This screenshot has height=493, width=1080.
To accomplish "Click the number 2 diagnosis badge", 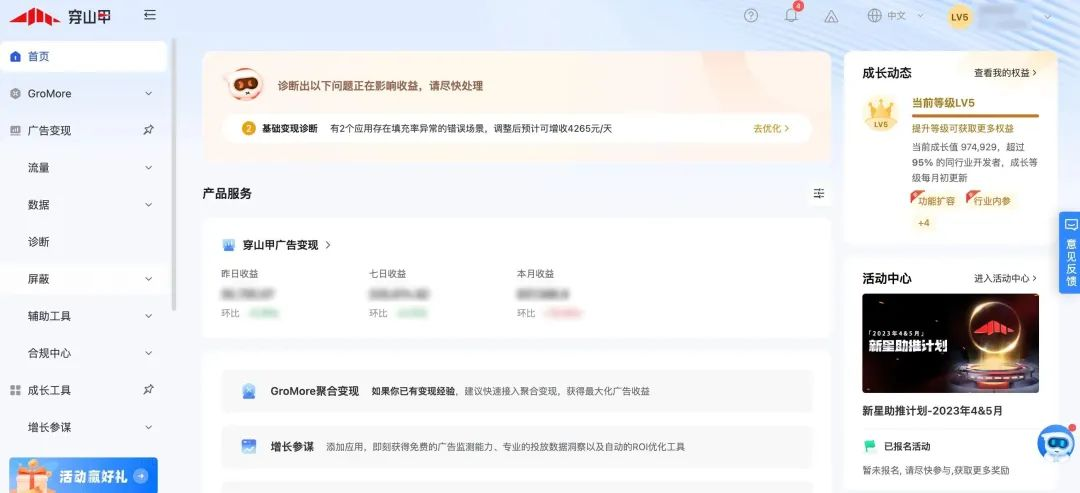I will (249, 128).
